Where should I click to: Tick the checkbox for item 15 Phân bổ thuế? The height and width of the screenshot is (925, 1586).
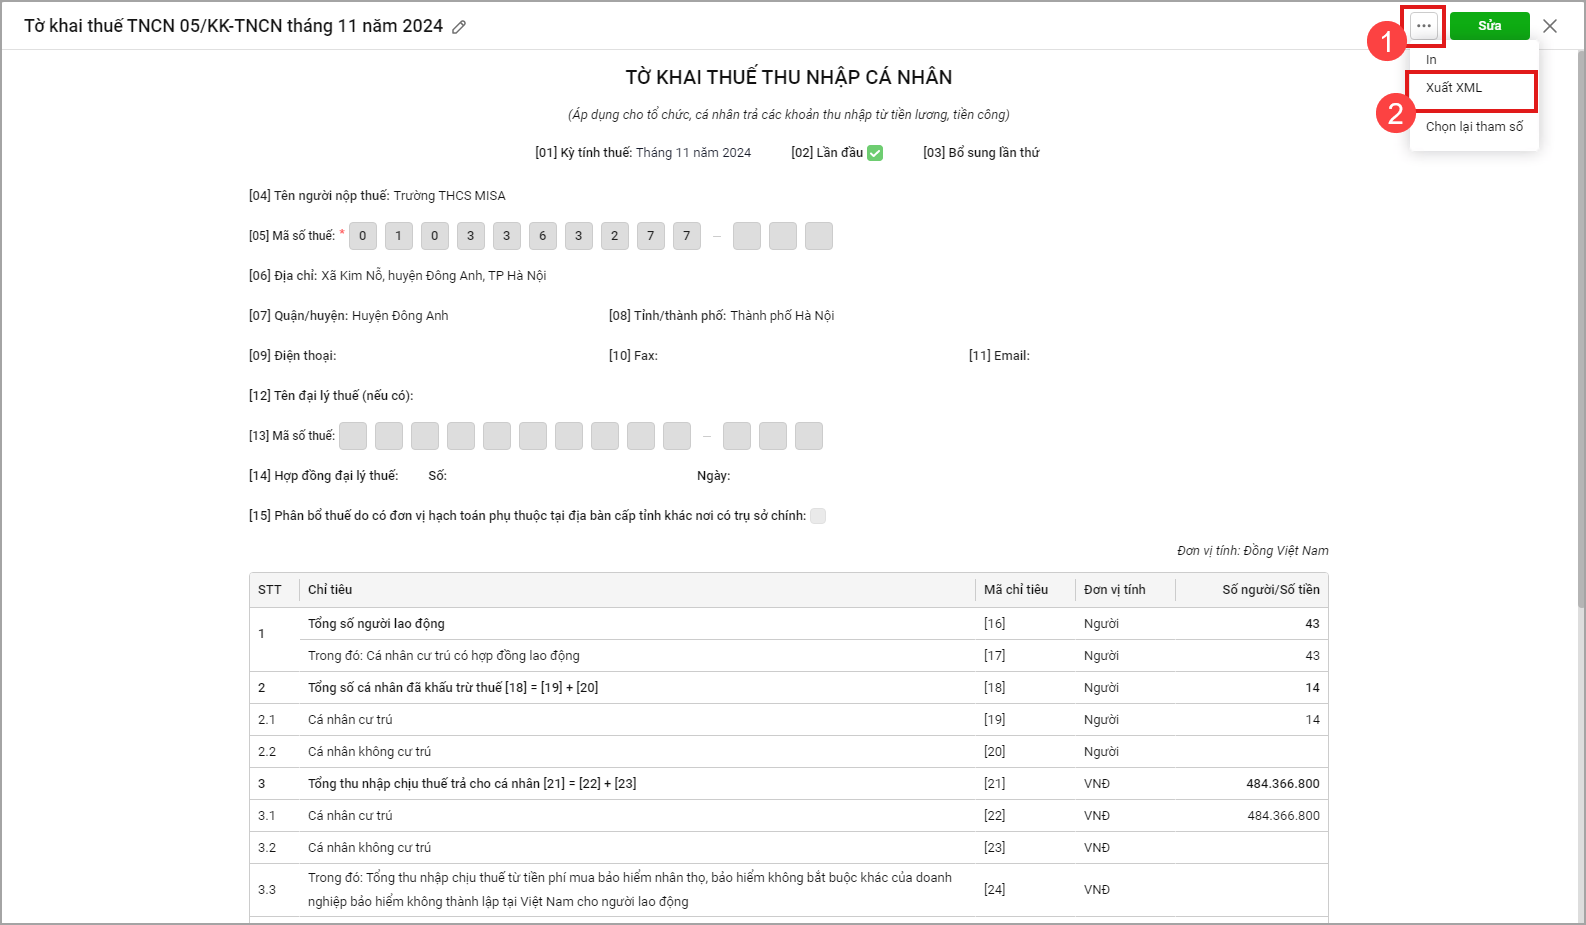[x=818, y=516]
